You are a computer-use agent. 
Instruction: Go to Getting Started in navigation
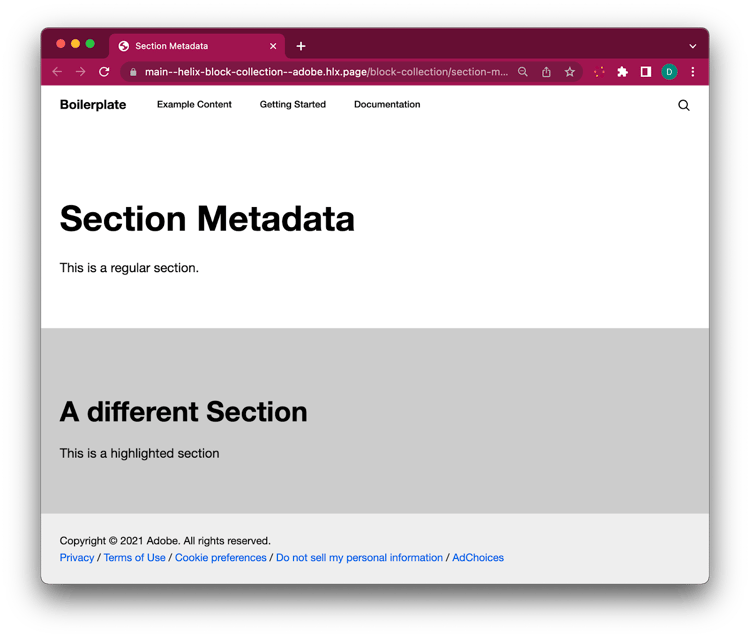pos(292,105)
